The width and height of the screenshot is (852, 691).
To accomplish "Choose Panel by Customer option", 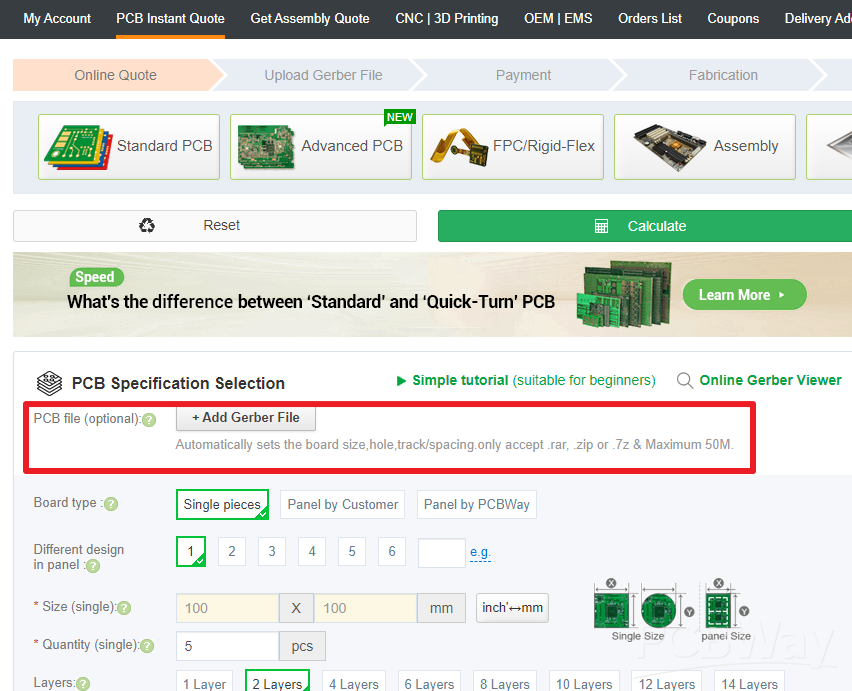I will pos(342,505).
